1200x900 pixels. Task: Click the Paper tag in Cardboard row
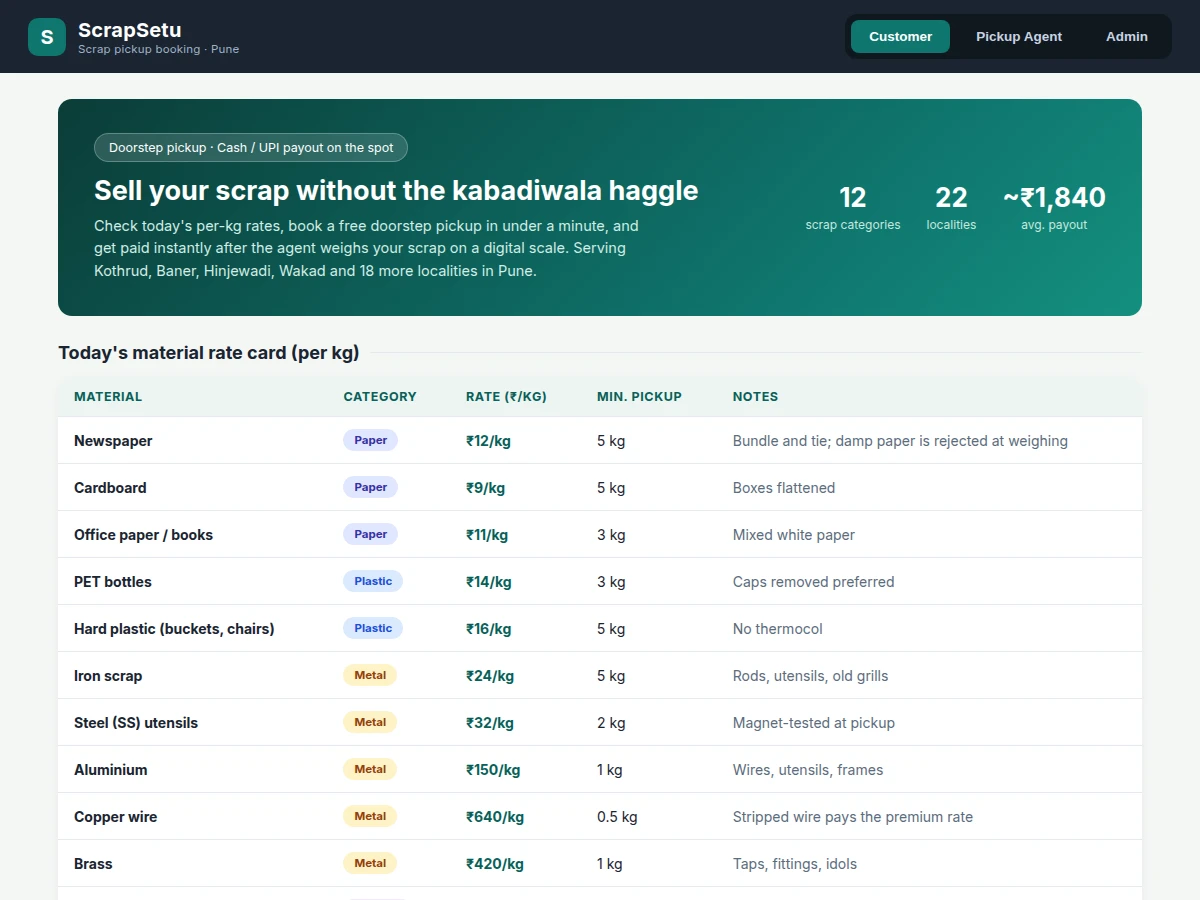click(x=370, y=487)
